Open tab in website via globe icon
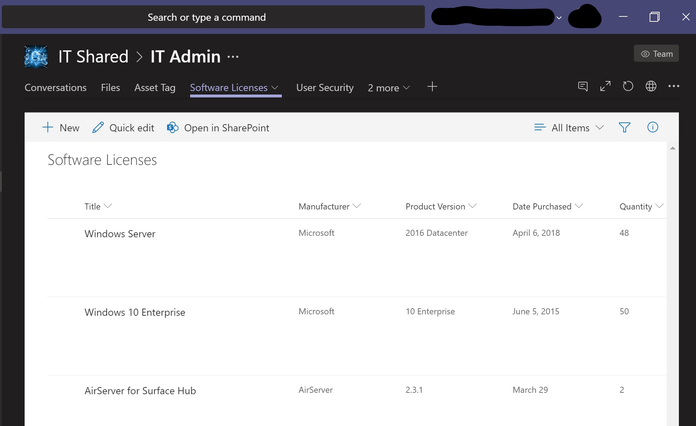This screenshot has width=696, height=426. click(651, 87)
